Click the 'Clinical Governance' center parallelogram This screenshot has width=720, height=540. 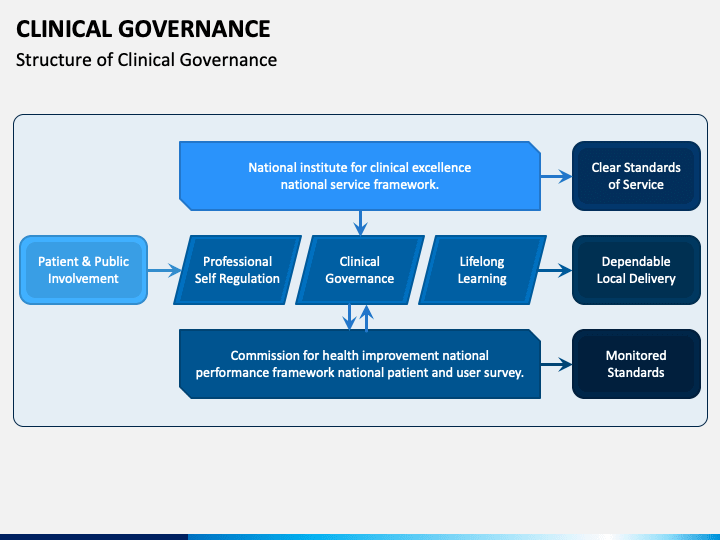click(360, 270)
